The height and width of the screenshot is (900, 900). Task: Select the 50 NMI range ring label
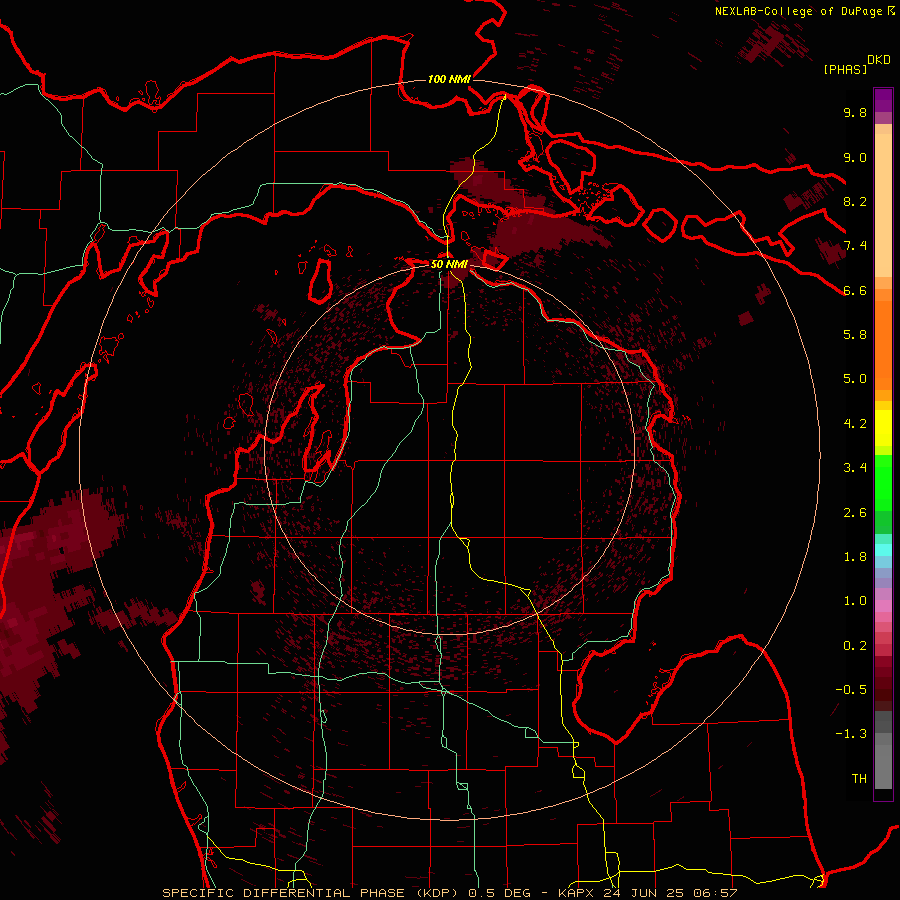(449, 264)
